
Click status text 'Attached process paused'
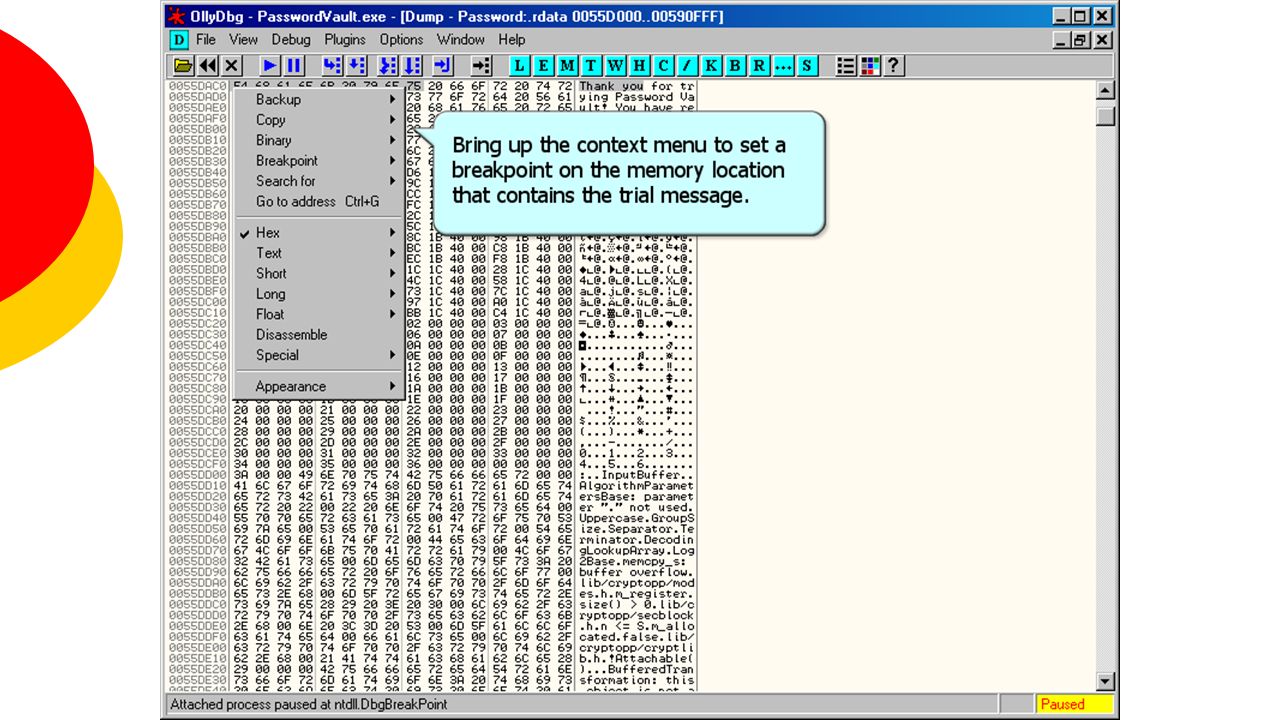coord(307,704)
